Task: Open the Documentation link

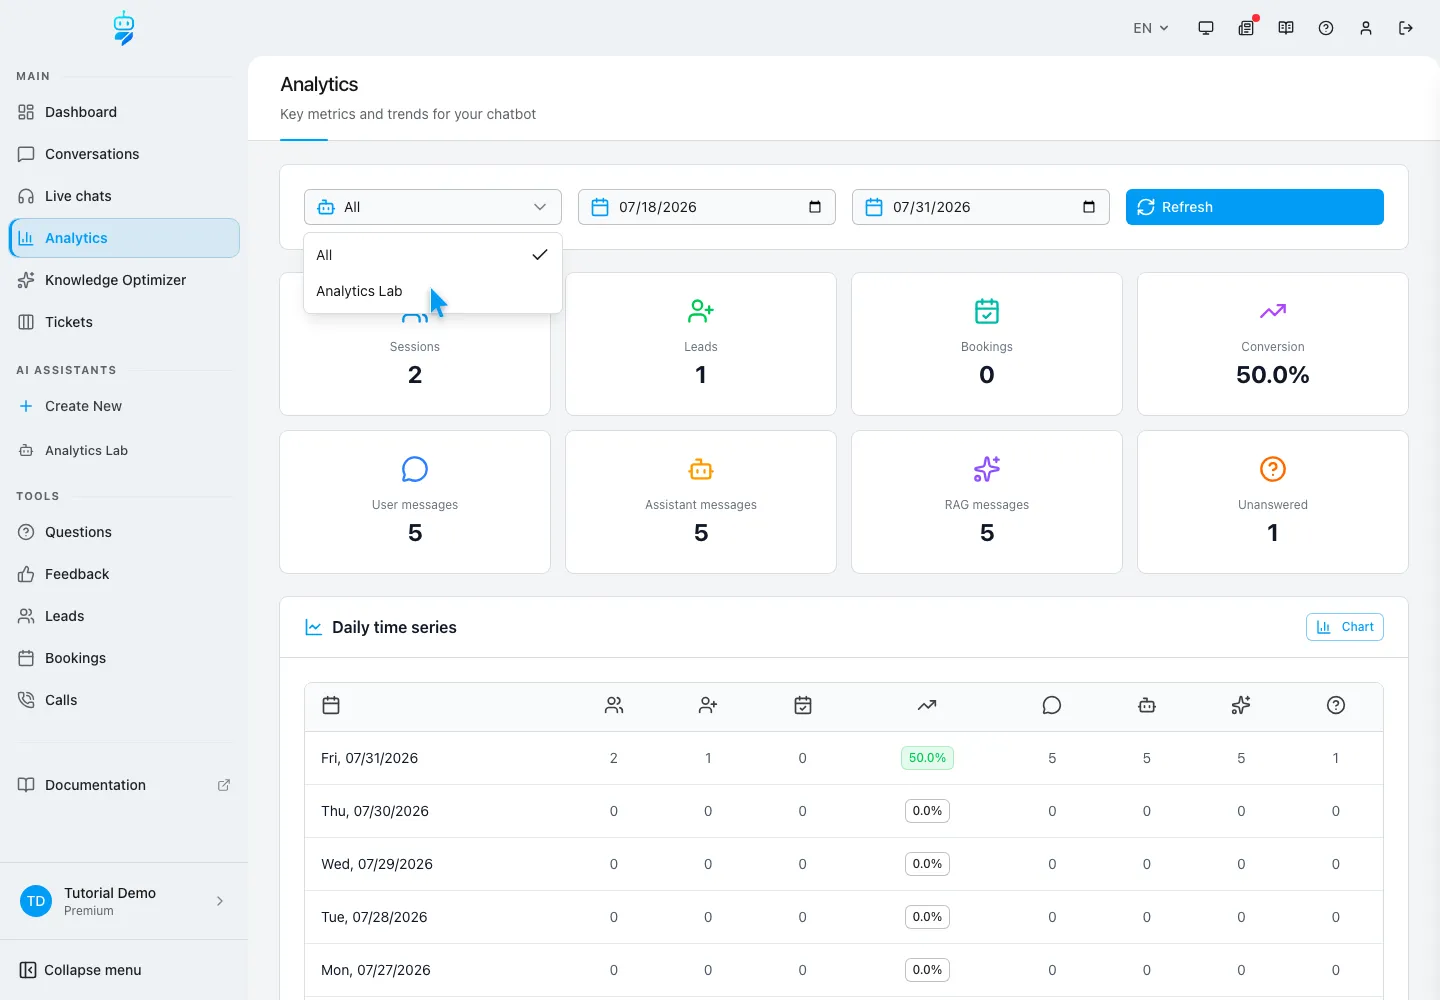Action: pyautogui.click(x=124, y=785)
